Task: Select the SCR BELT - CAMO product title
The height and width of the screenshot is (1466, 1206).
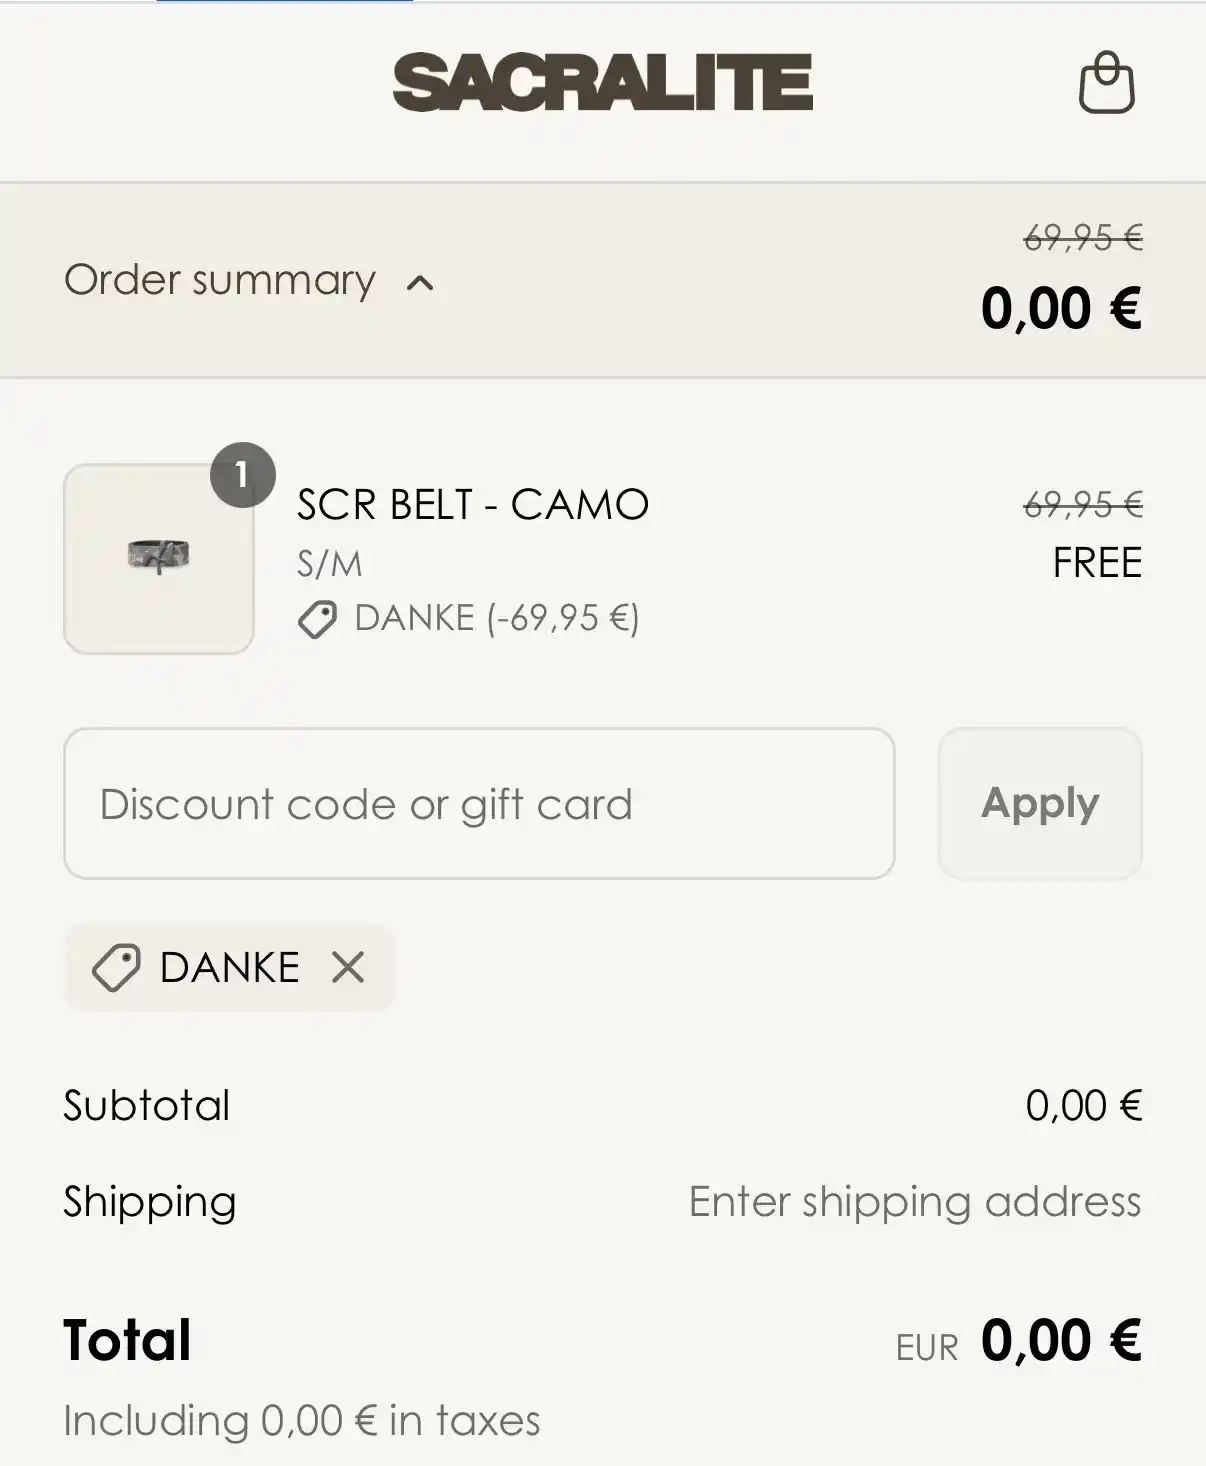Action: [473, 505]
